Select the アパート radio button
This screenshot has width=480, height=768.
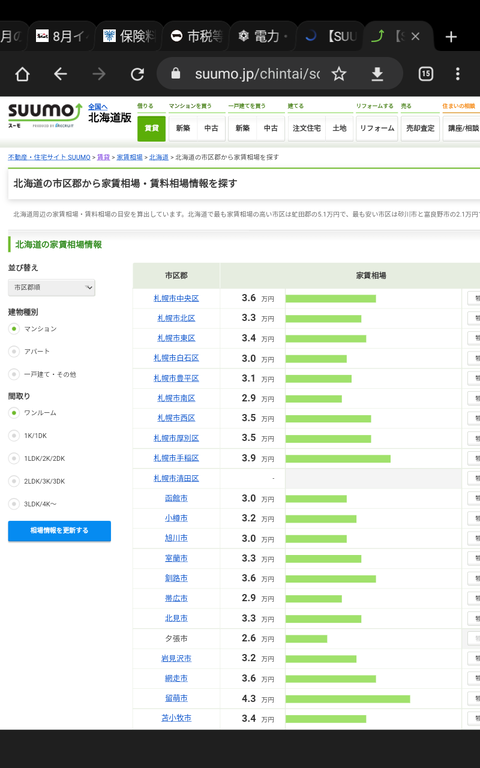pyautogui.click(x=14, y=351)
